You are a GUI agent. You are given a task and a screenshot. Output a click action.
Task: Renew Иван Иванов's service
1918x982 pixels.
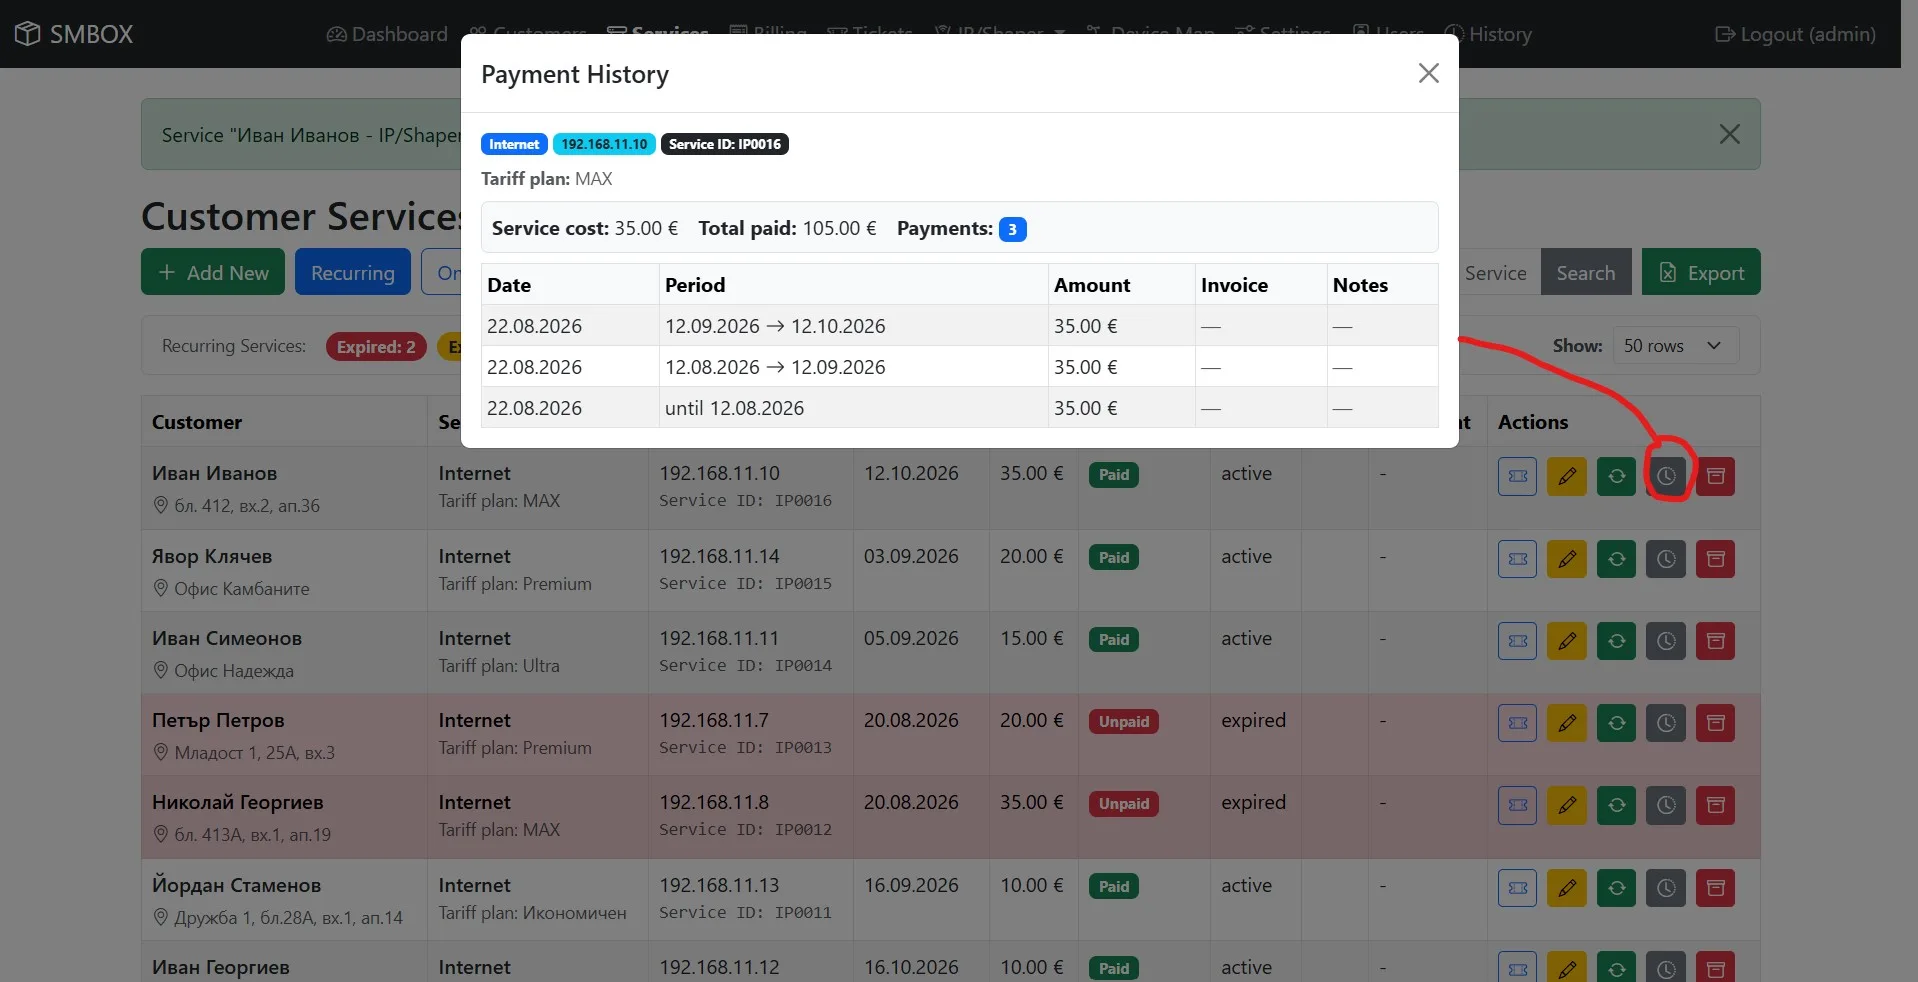(1616, 476)
